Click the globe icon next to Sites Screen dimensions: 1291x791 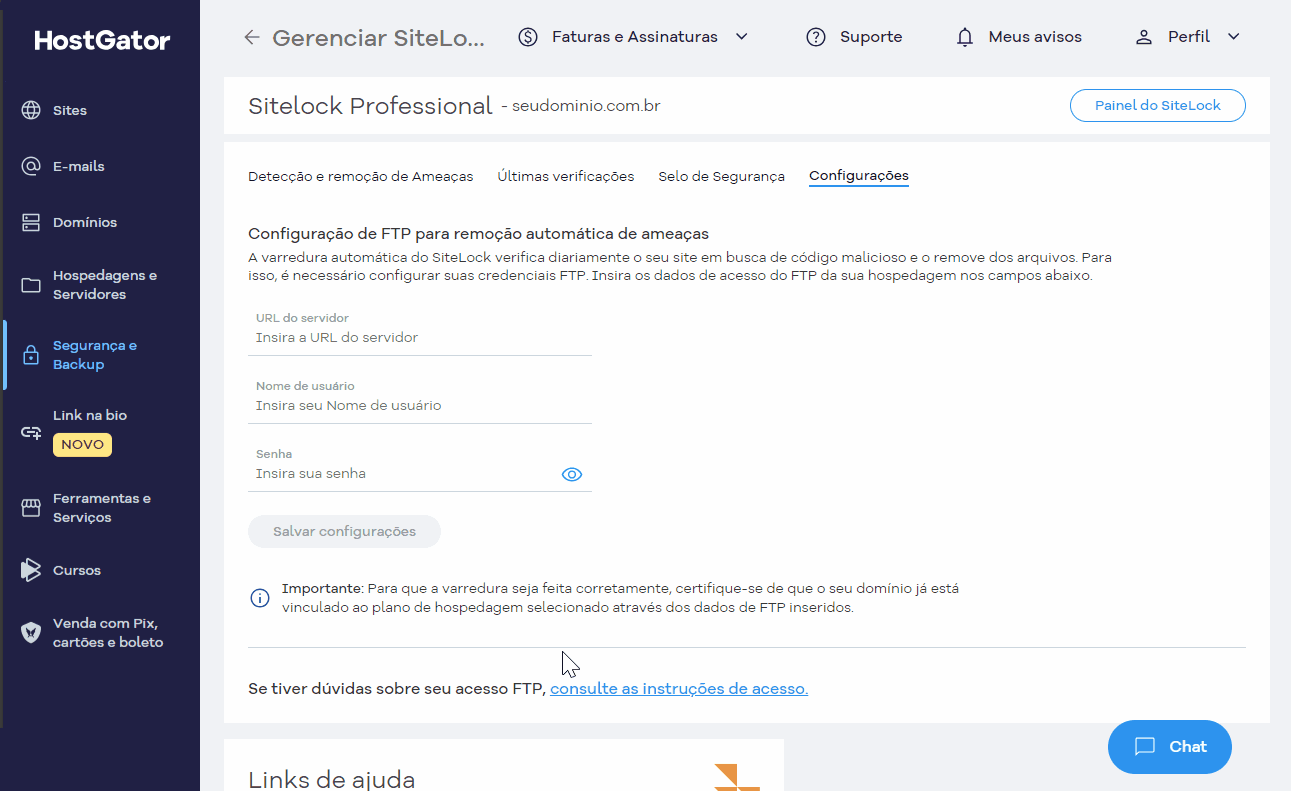pyautogui.click(x=31, y=110)
